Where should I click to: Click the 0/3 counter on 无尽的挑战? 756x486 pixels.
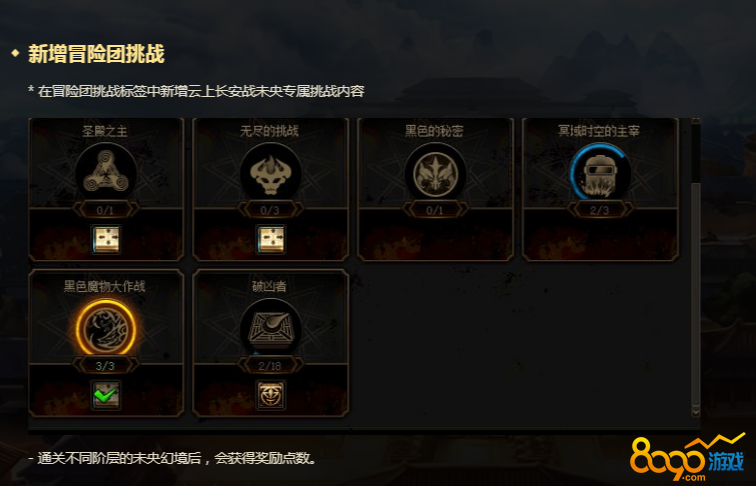270,210
